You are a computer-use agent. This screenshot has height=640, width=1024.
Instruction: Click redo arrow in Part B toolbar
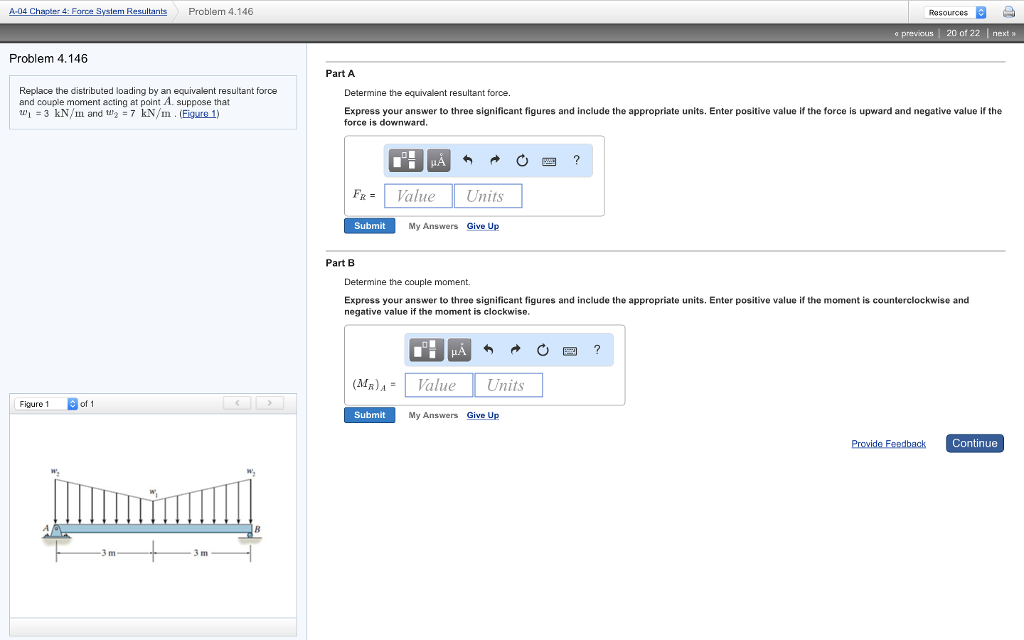tap(516, 349)
